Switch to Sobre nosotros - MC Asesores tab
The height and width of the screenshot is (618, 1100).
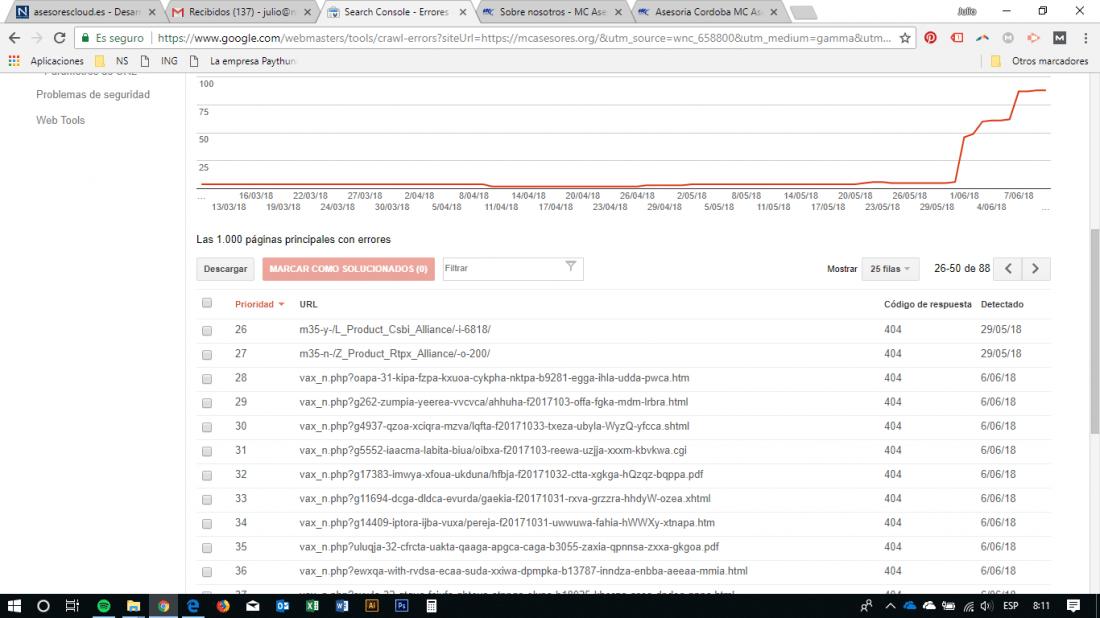553,12
